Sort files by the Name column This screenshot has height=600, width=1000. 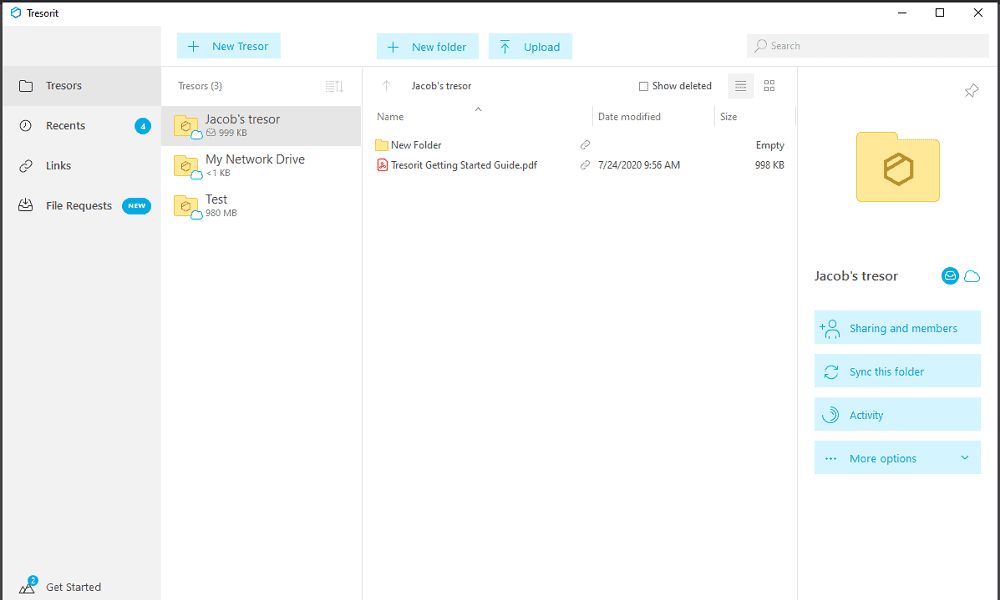[390, 117]
